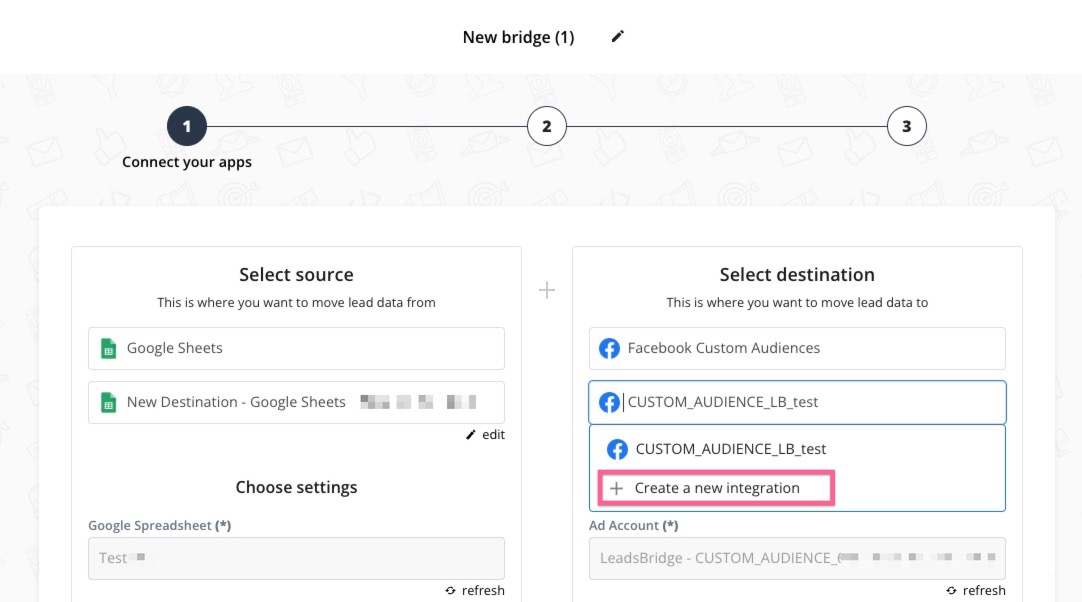Click the refresh icon below Ad Account

[952, 591]
